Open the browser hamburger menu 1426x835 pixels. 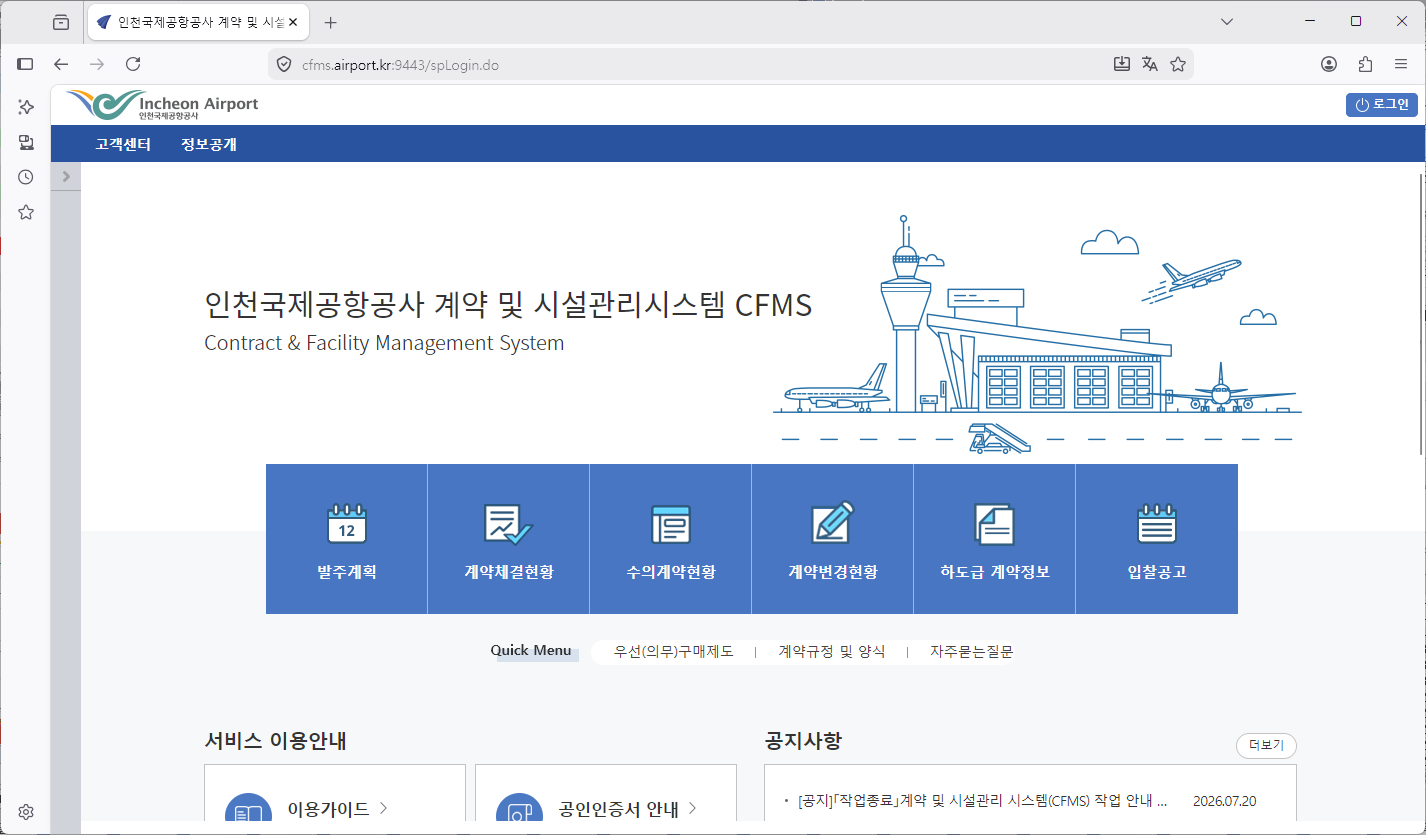(1401, 64)
